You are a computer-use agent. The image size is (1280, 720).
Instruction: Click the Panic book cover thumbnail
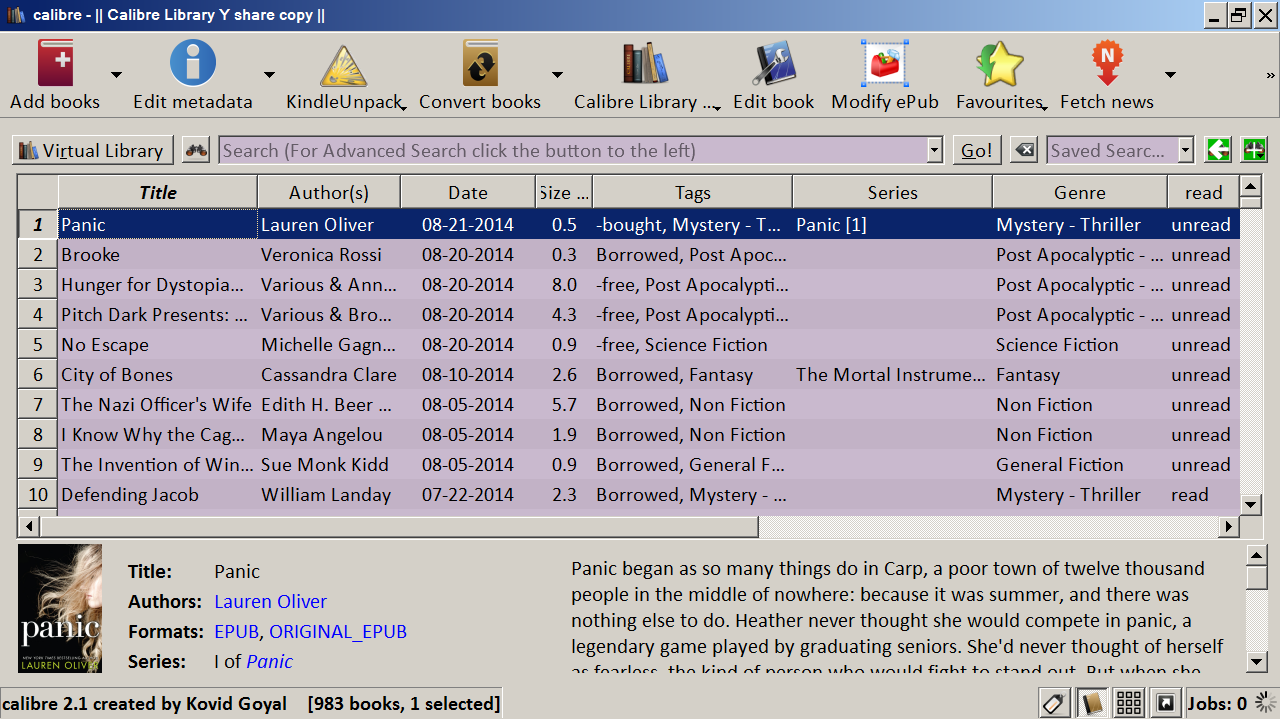[x=60, y=608]
